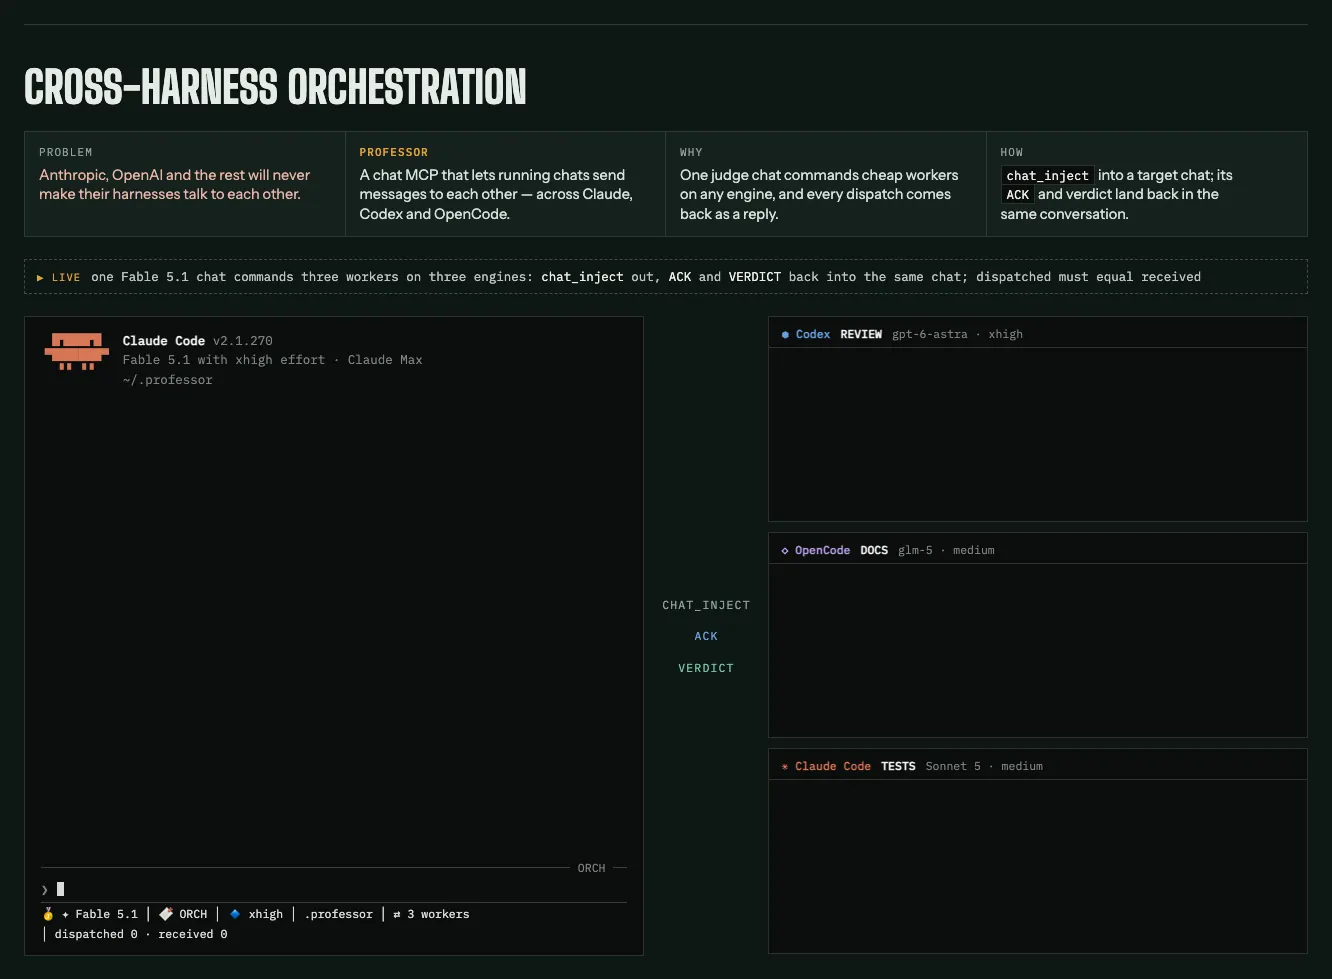Click the HOW card label
Viewport: 1332px width, 979px height.
[x=1011, y=152]
